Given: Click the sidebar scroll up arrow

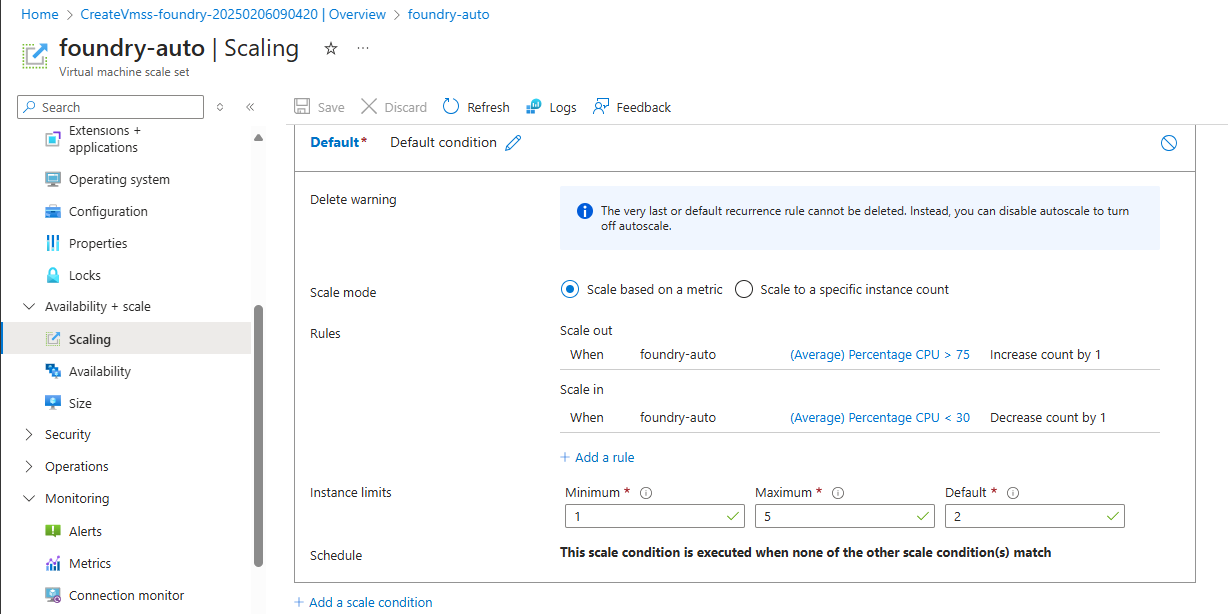Looking at the screenshot, I should (259, 137).
